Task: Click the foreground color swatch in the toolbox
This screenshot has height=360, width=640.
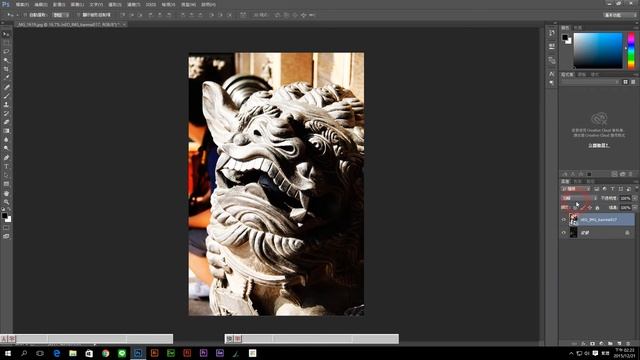Action: tap(4, 216)
